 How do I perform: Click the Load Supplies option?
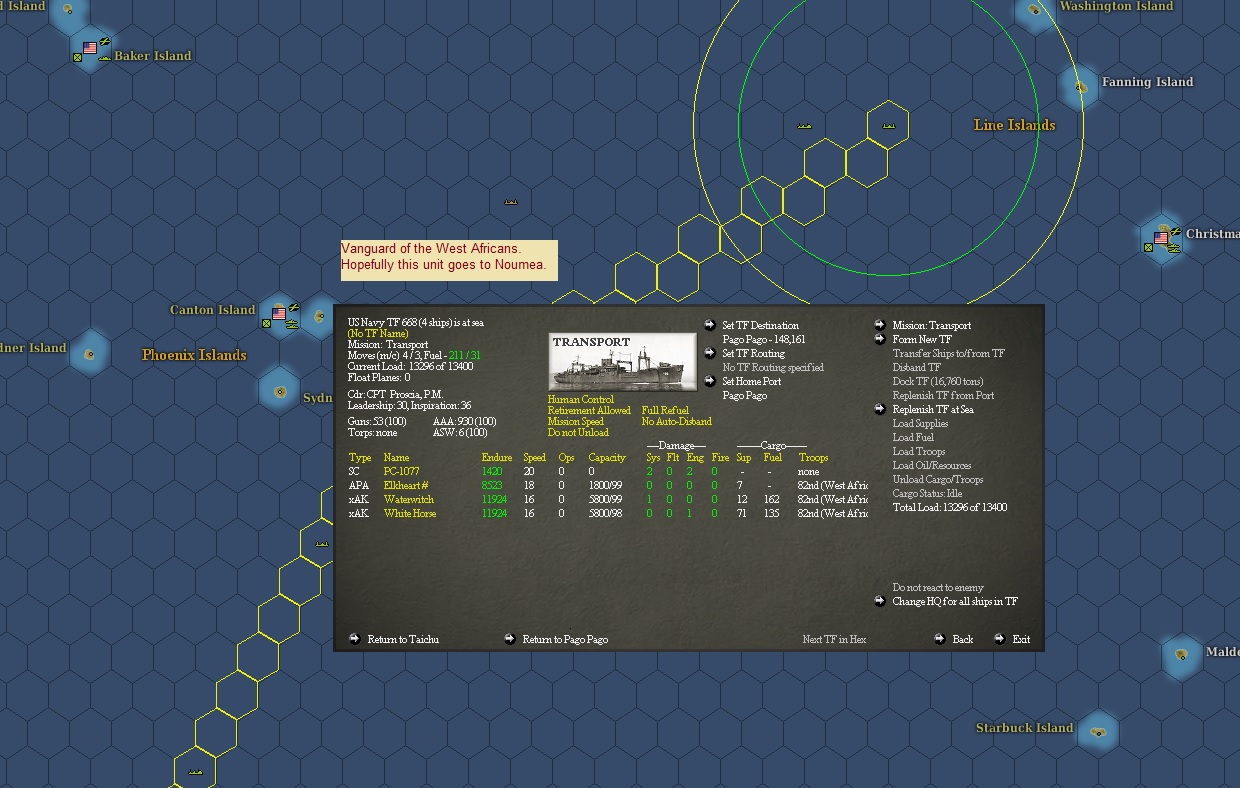[920, 423]
